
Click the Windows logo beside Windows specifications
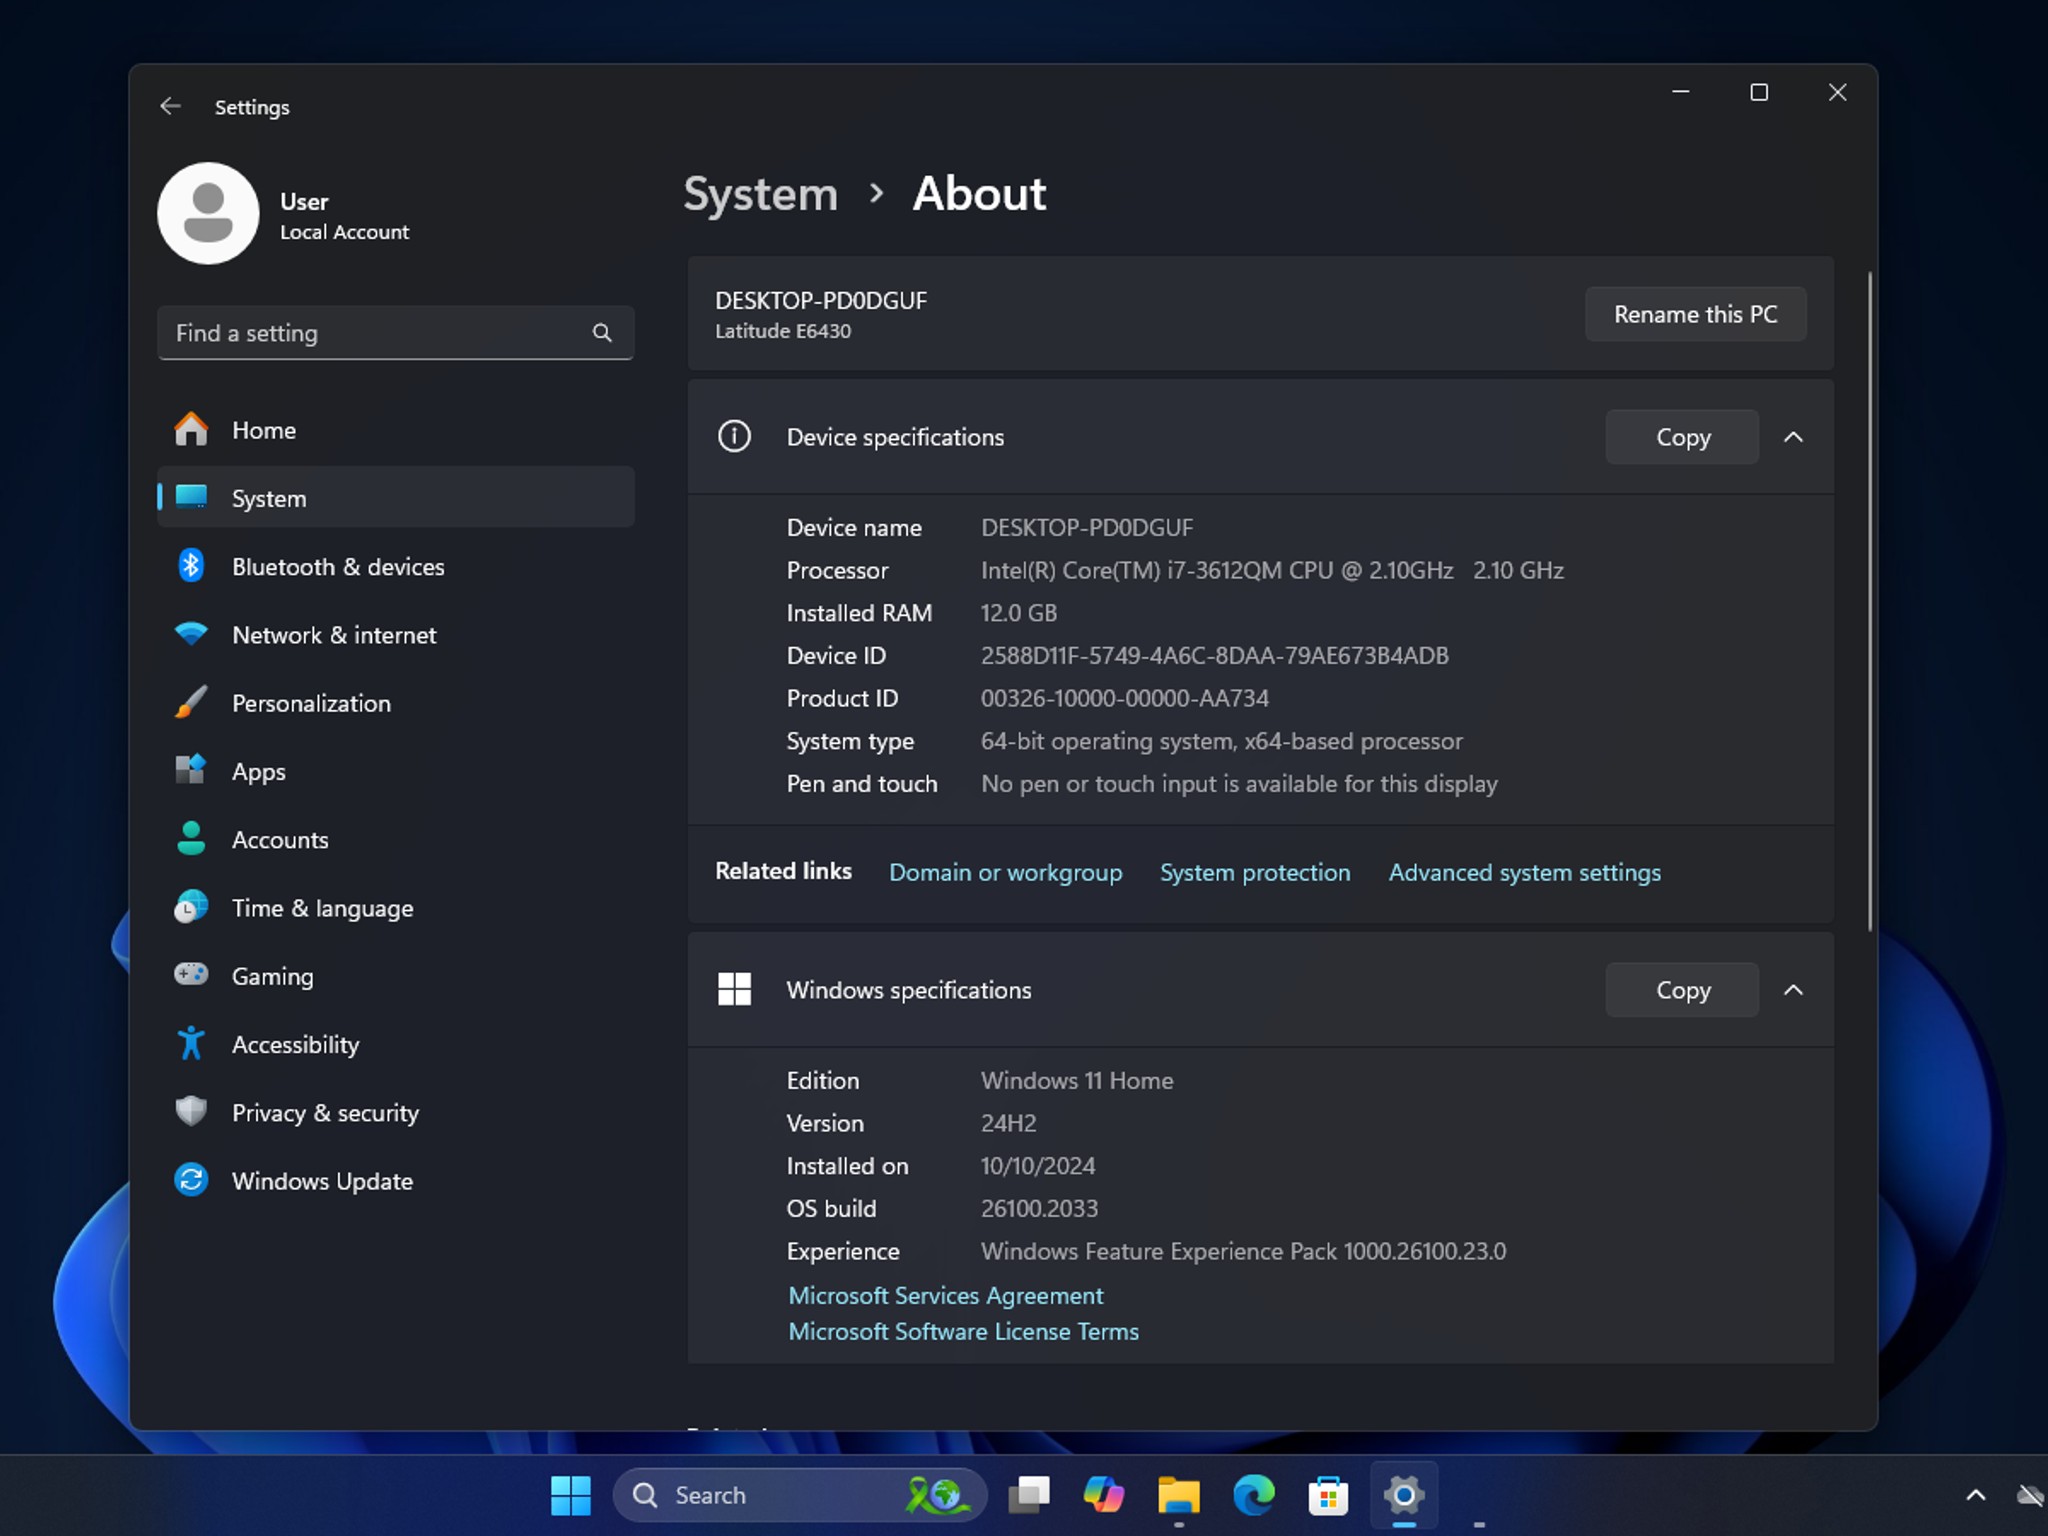click(734, 989)
